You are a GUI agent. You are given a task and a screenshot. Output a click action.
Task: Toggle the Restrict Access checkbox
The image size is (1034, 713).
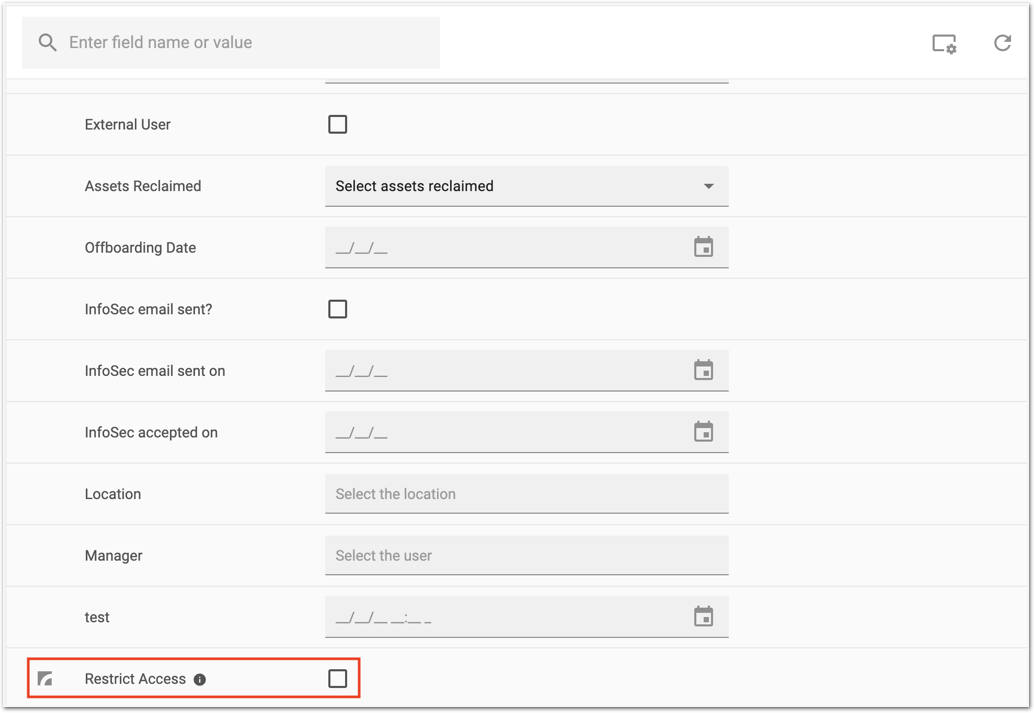click(338, 679)
